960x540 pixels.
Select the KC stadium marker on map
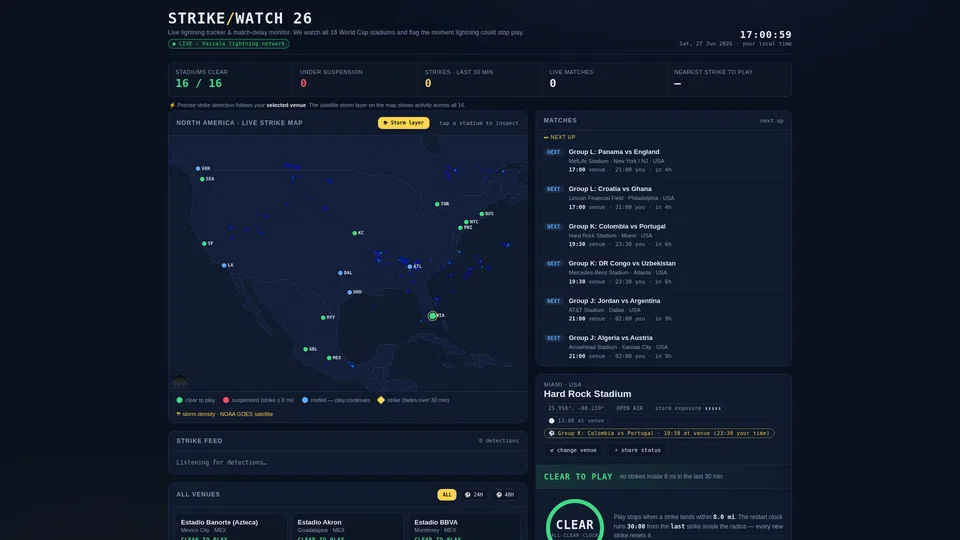coord(354,233)
